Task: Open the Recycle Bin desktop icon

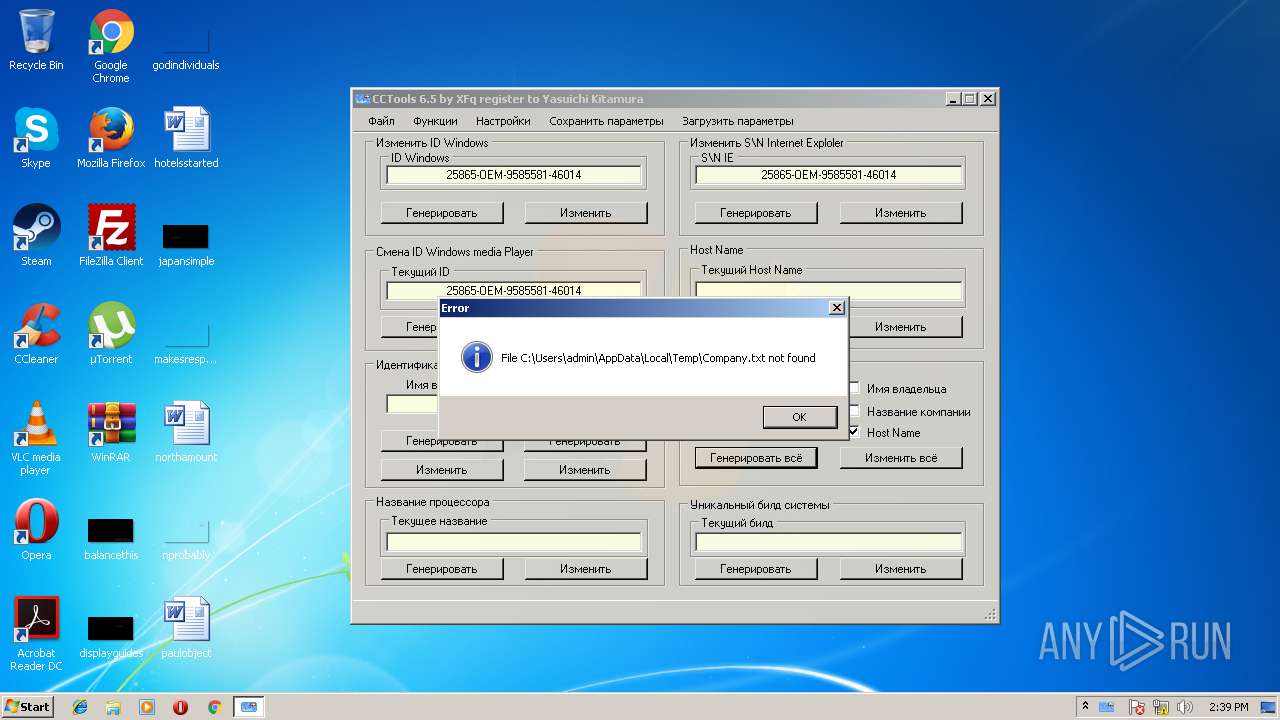Action: (36, 40)
